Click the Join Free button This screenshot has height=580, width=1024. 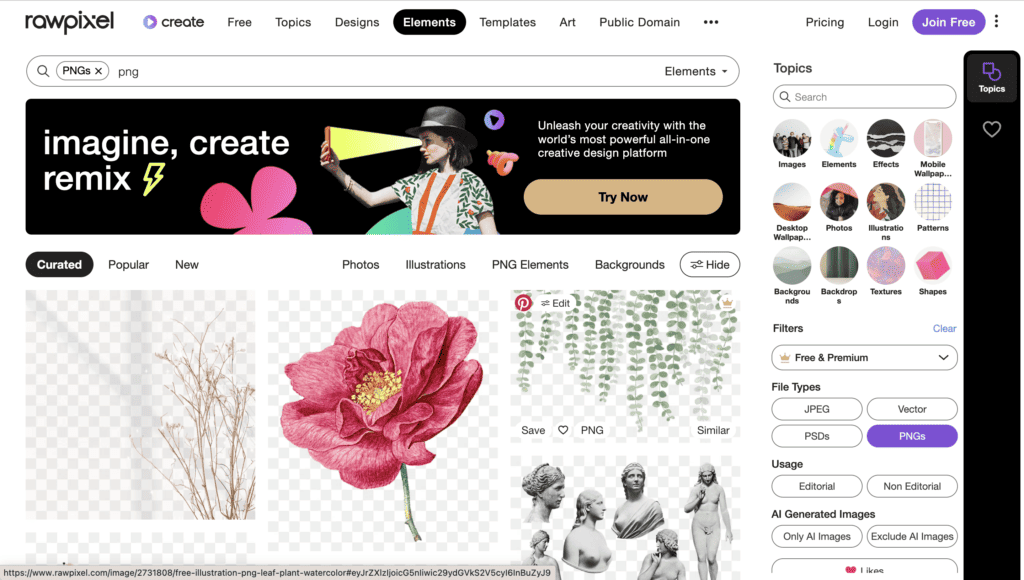point(948,22)
